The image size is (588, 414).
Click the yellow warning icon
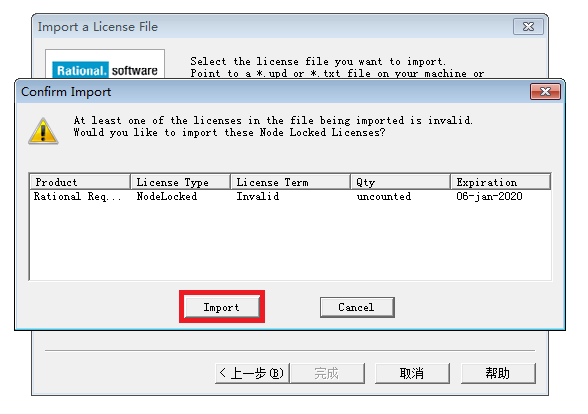pyautogui.click(x=43, y=131)
